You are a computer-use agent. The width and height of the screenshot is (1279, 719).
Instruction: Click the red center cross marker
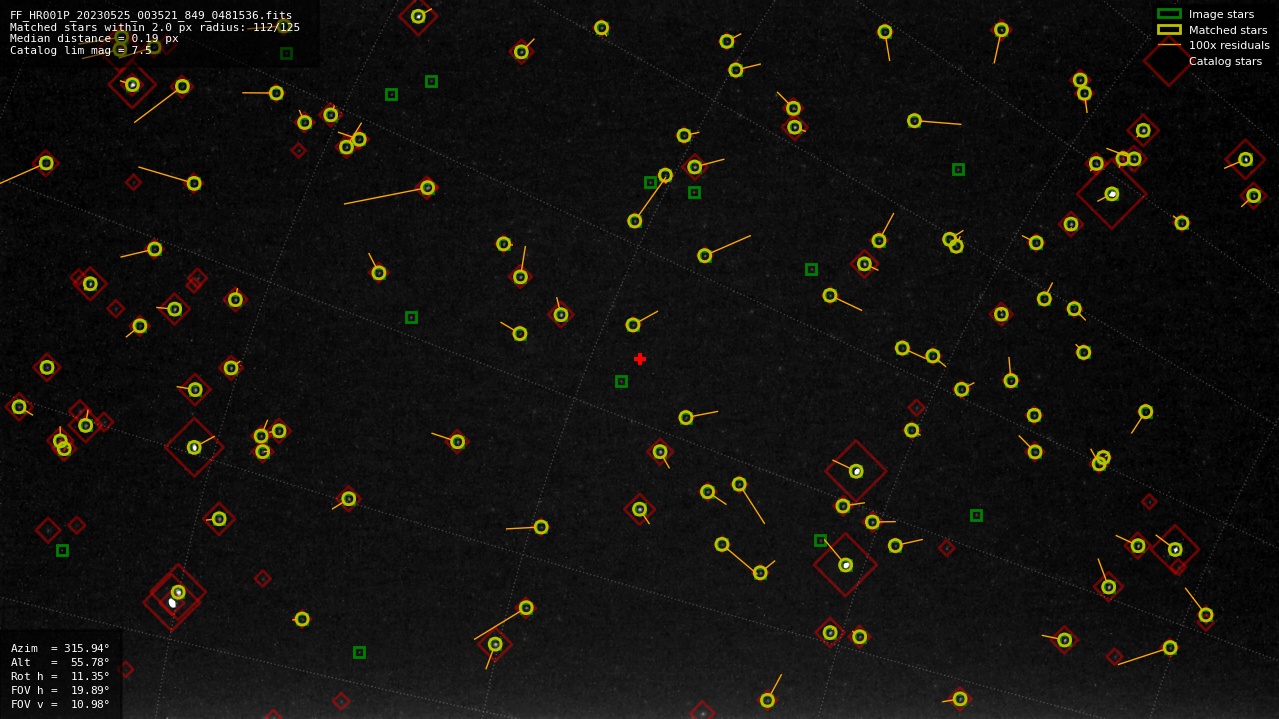tap(640, 359)
